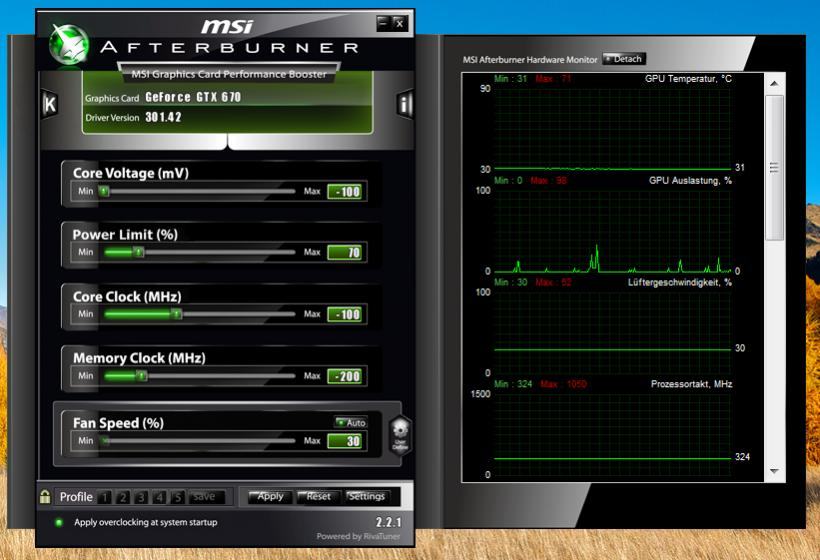Select profile slot 4
This screenshot has height=560, width=820.
(x=160, y=497)
